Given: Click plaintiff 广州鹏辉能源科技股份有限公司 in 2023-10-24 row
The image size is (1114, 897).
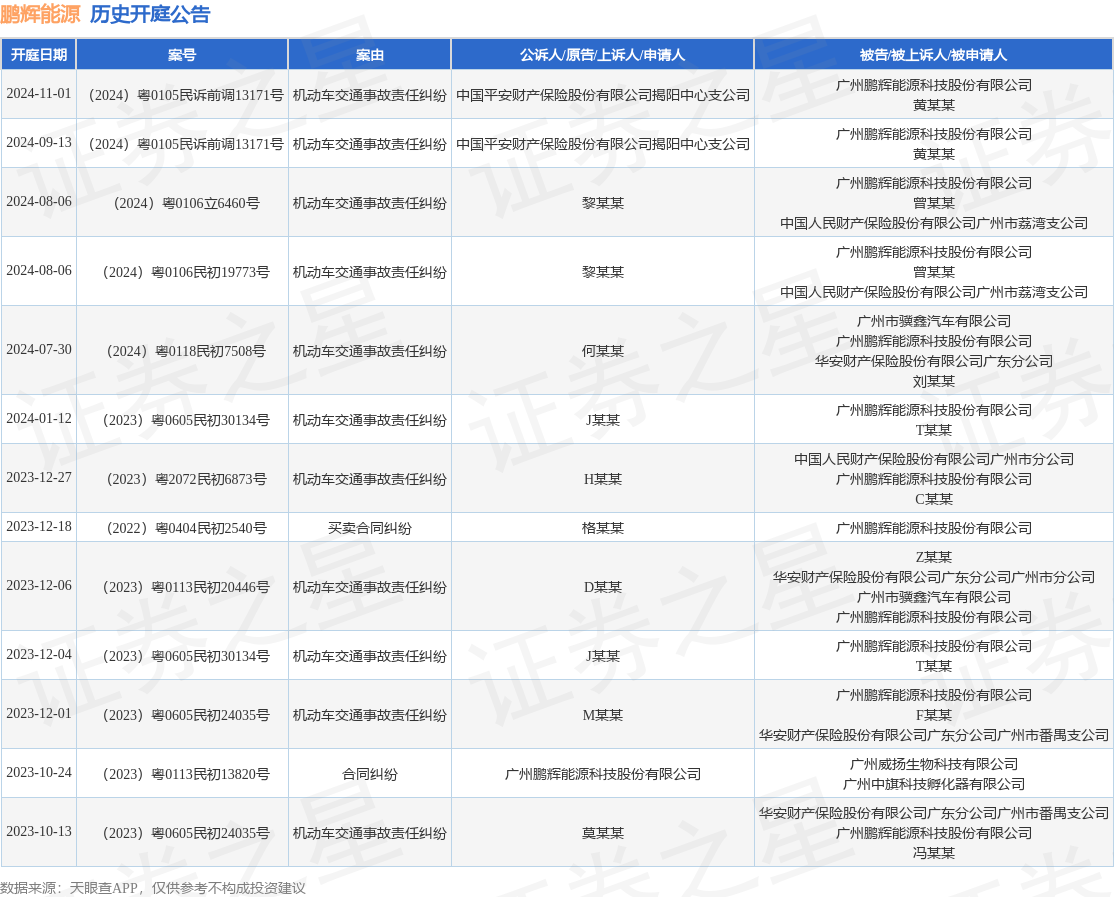Looking at the screenshot, I should click(602, 774).
